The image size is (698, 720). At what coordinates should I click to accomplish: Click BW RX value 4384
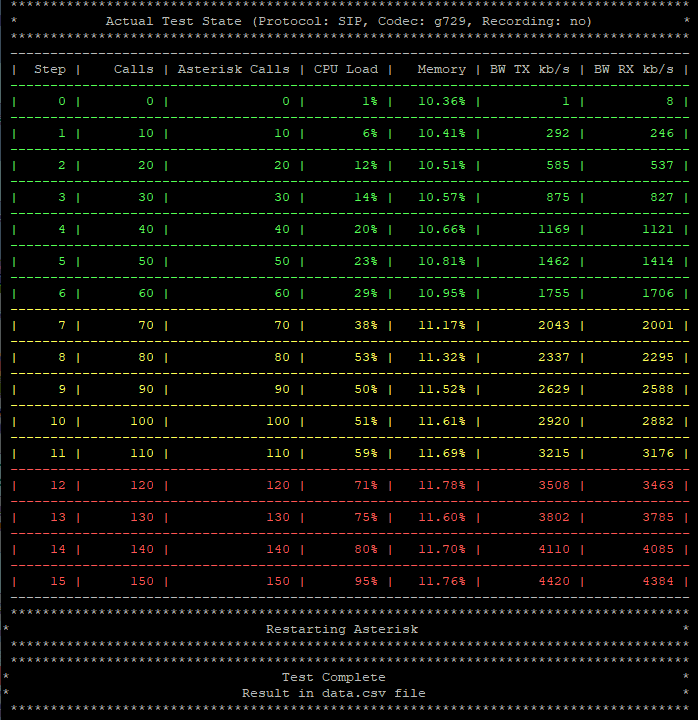(658, 581)
